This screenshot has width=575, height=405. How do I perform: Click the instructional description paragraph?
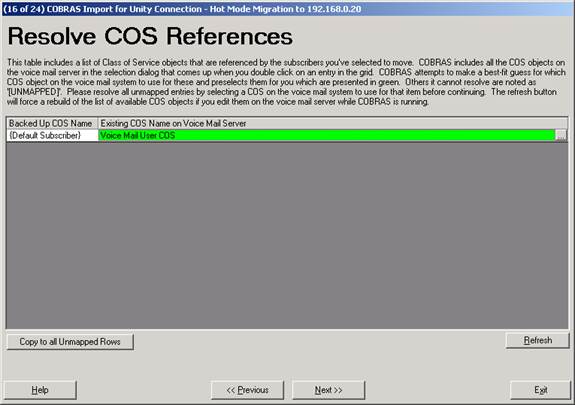click(286, 82)
